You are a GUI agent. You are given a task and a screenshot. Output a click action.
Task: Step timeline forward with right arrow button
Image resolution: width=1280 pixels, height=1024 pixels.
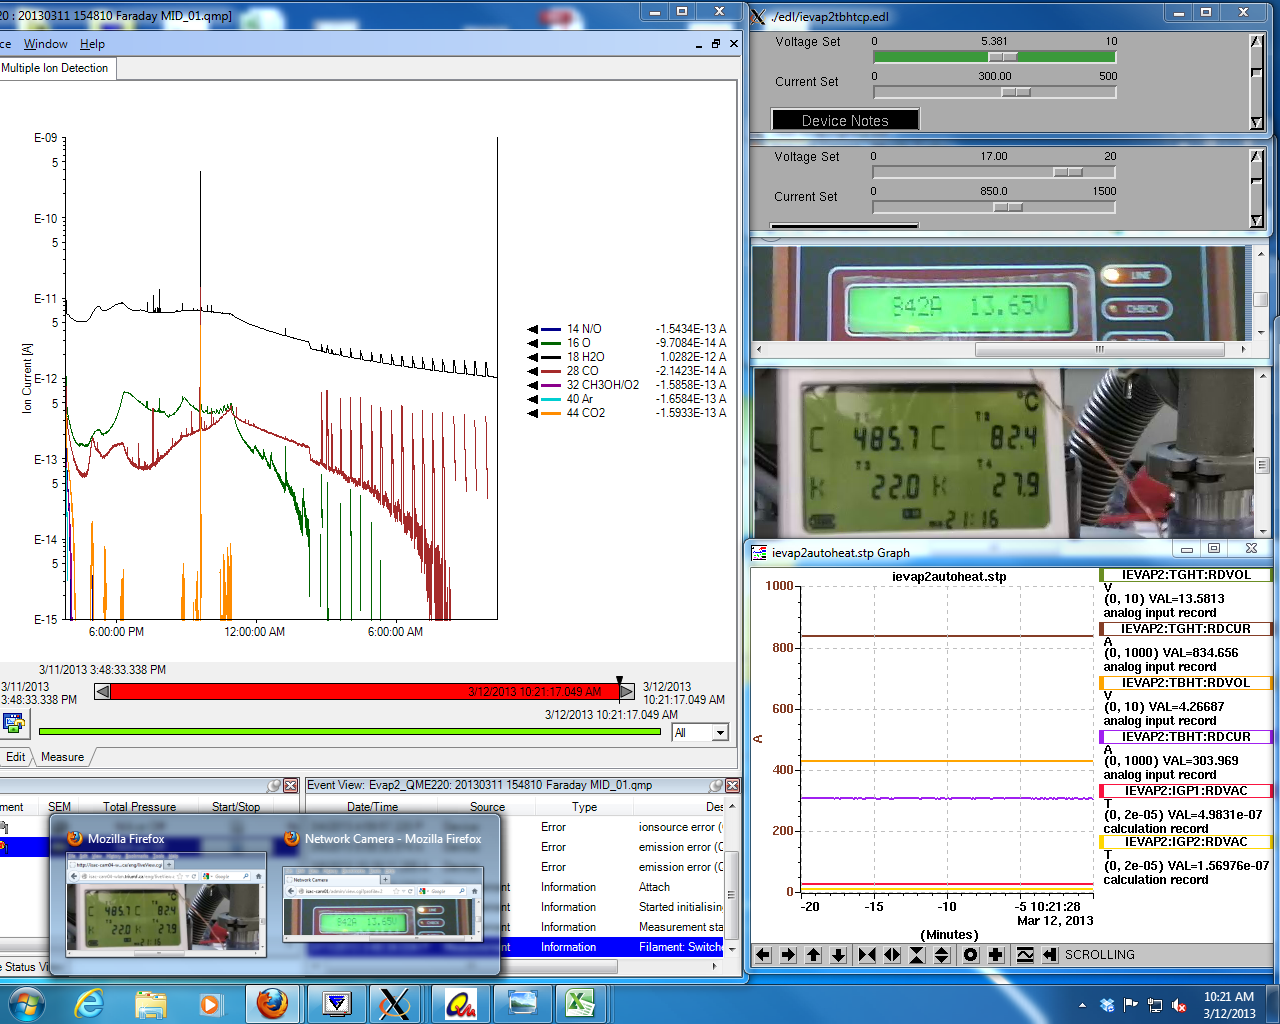click(627, 691)
